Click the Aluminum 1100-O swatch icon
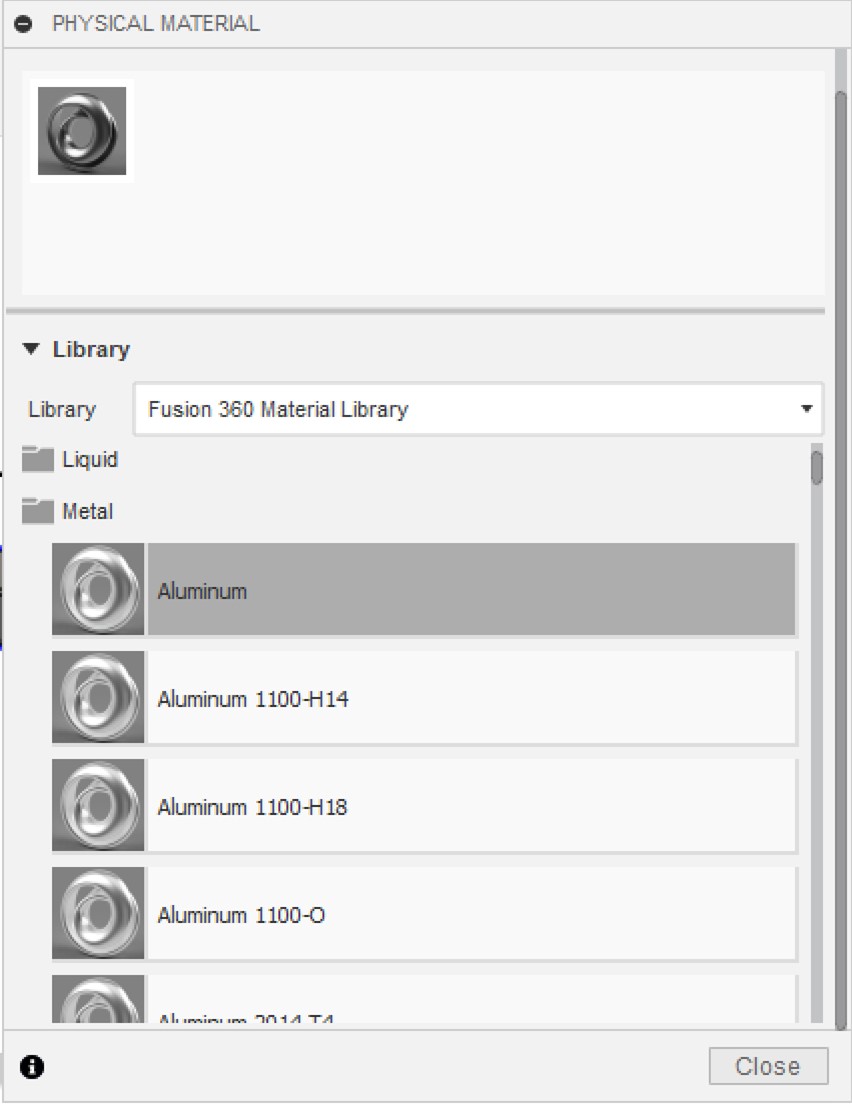852x1104 pixels. [x=98, y=914]
